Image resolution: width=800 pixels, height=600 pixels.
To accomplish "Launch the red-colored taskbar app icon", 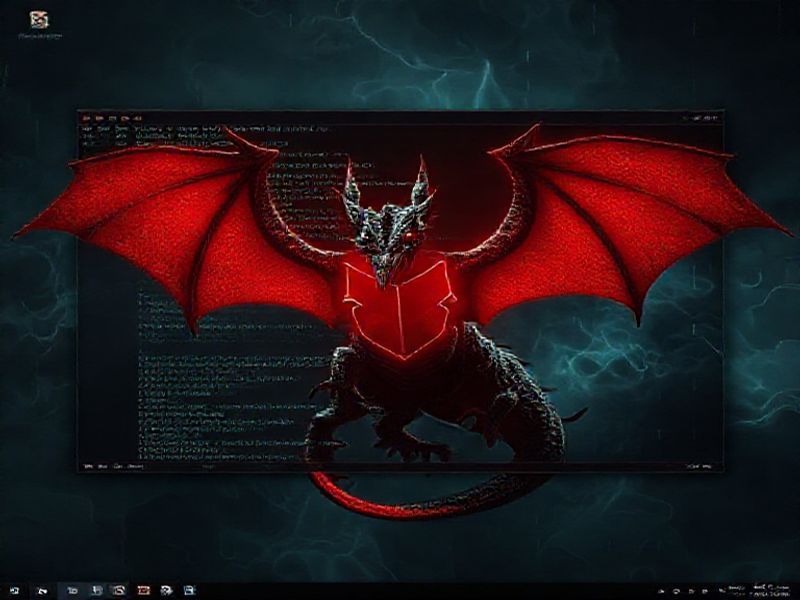I will [x=143, y=591].
